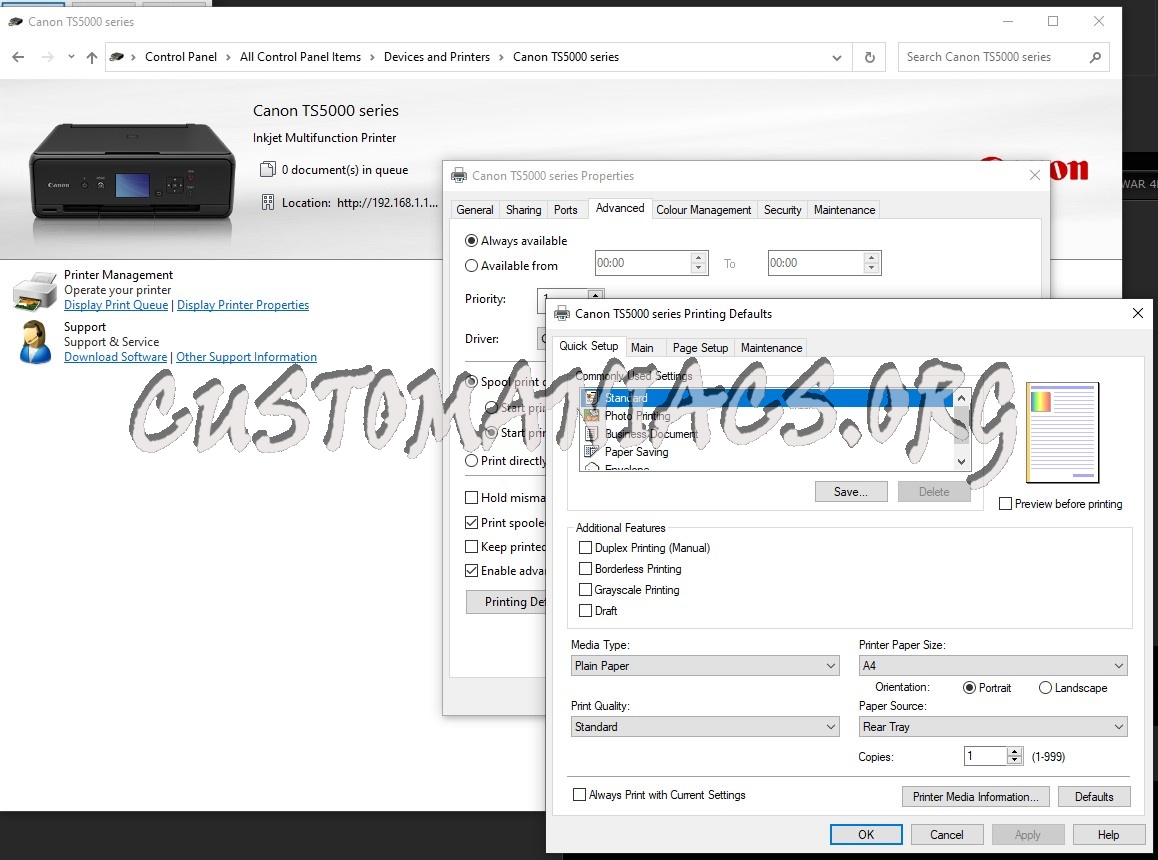Select Landscape orientation
This screenshot has height=860, width=1158.
click(1045, 688)
